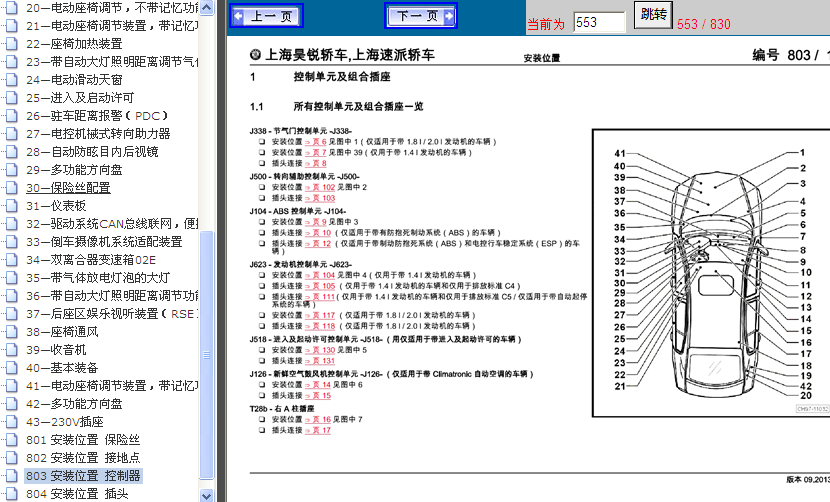Select 38—座椅通风 entry

click(x=62, y=332)
